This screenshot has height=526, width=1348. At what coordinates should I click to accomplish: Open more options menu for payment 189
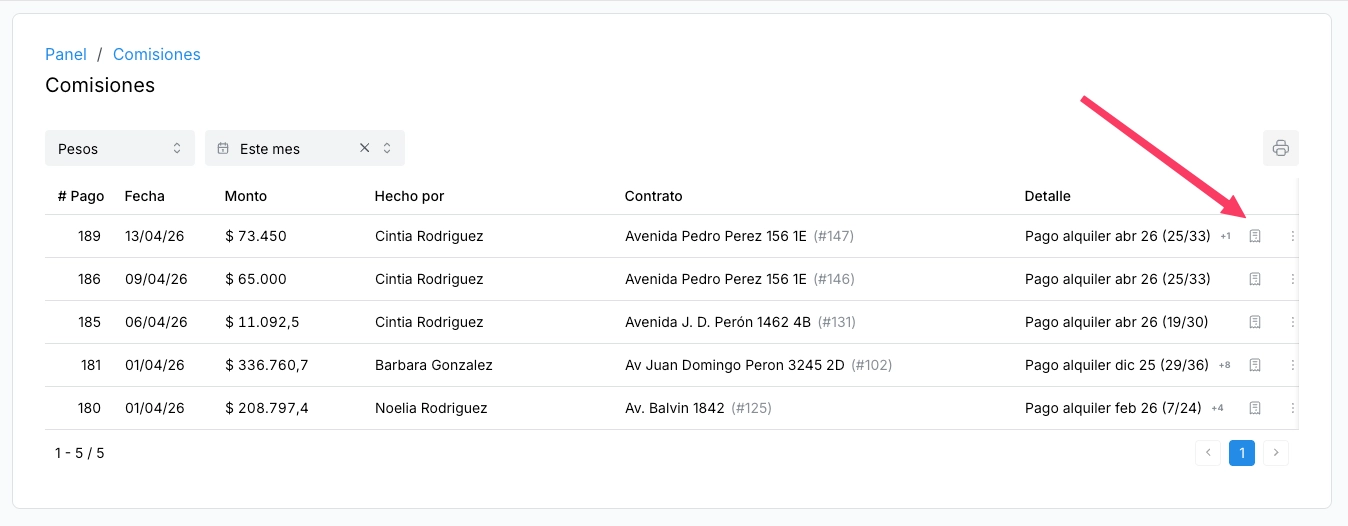pos(1292,236)
